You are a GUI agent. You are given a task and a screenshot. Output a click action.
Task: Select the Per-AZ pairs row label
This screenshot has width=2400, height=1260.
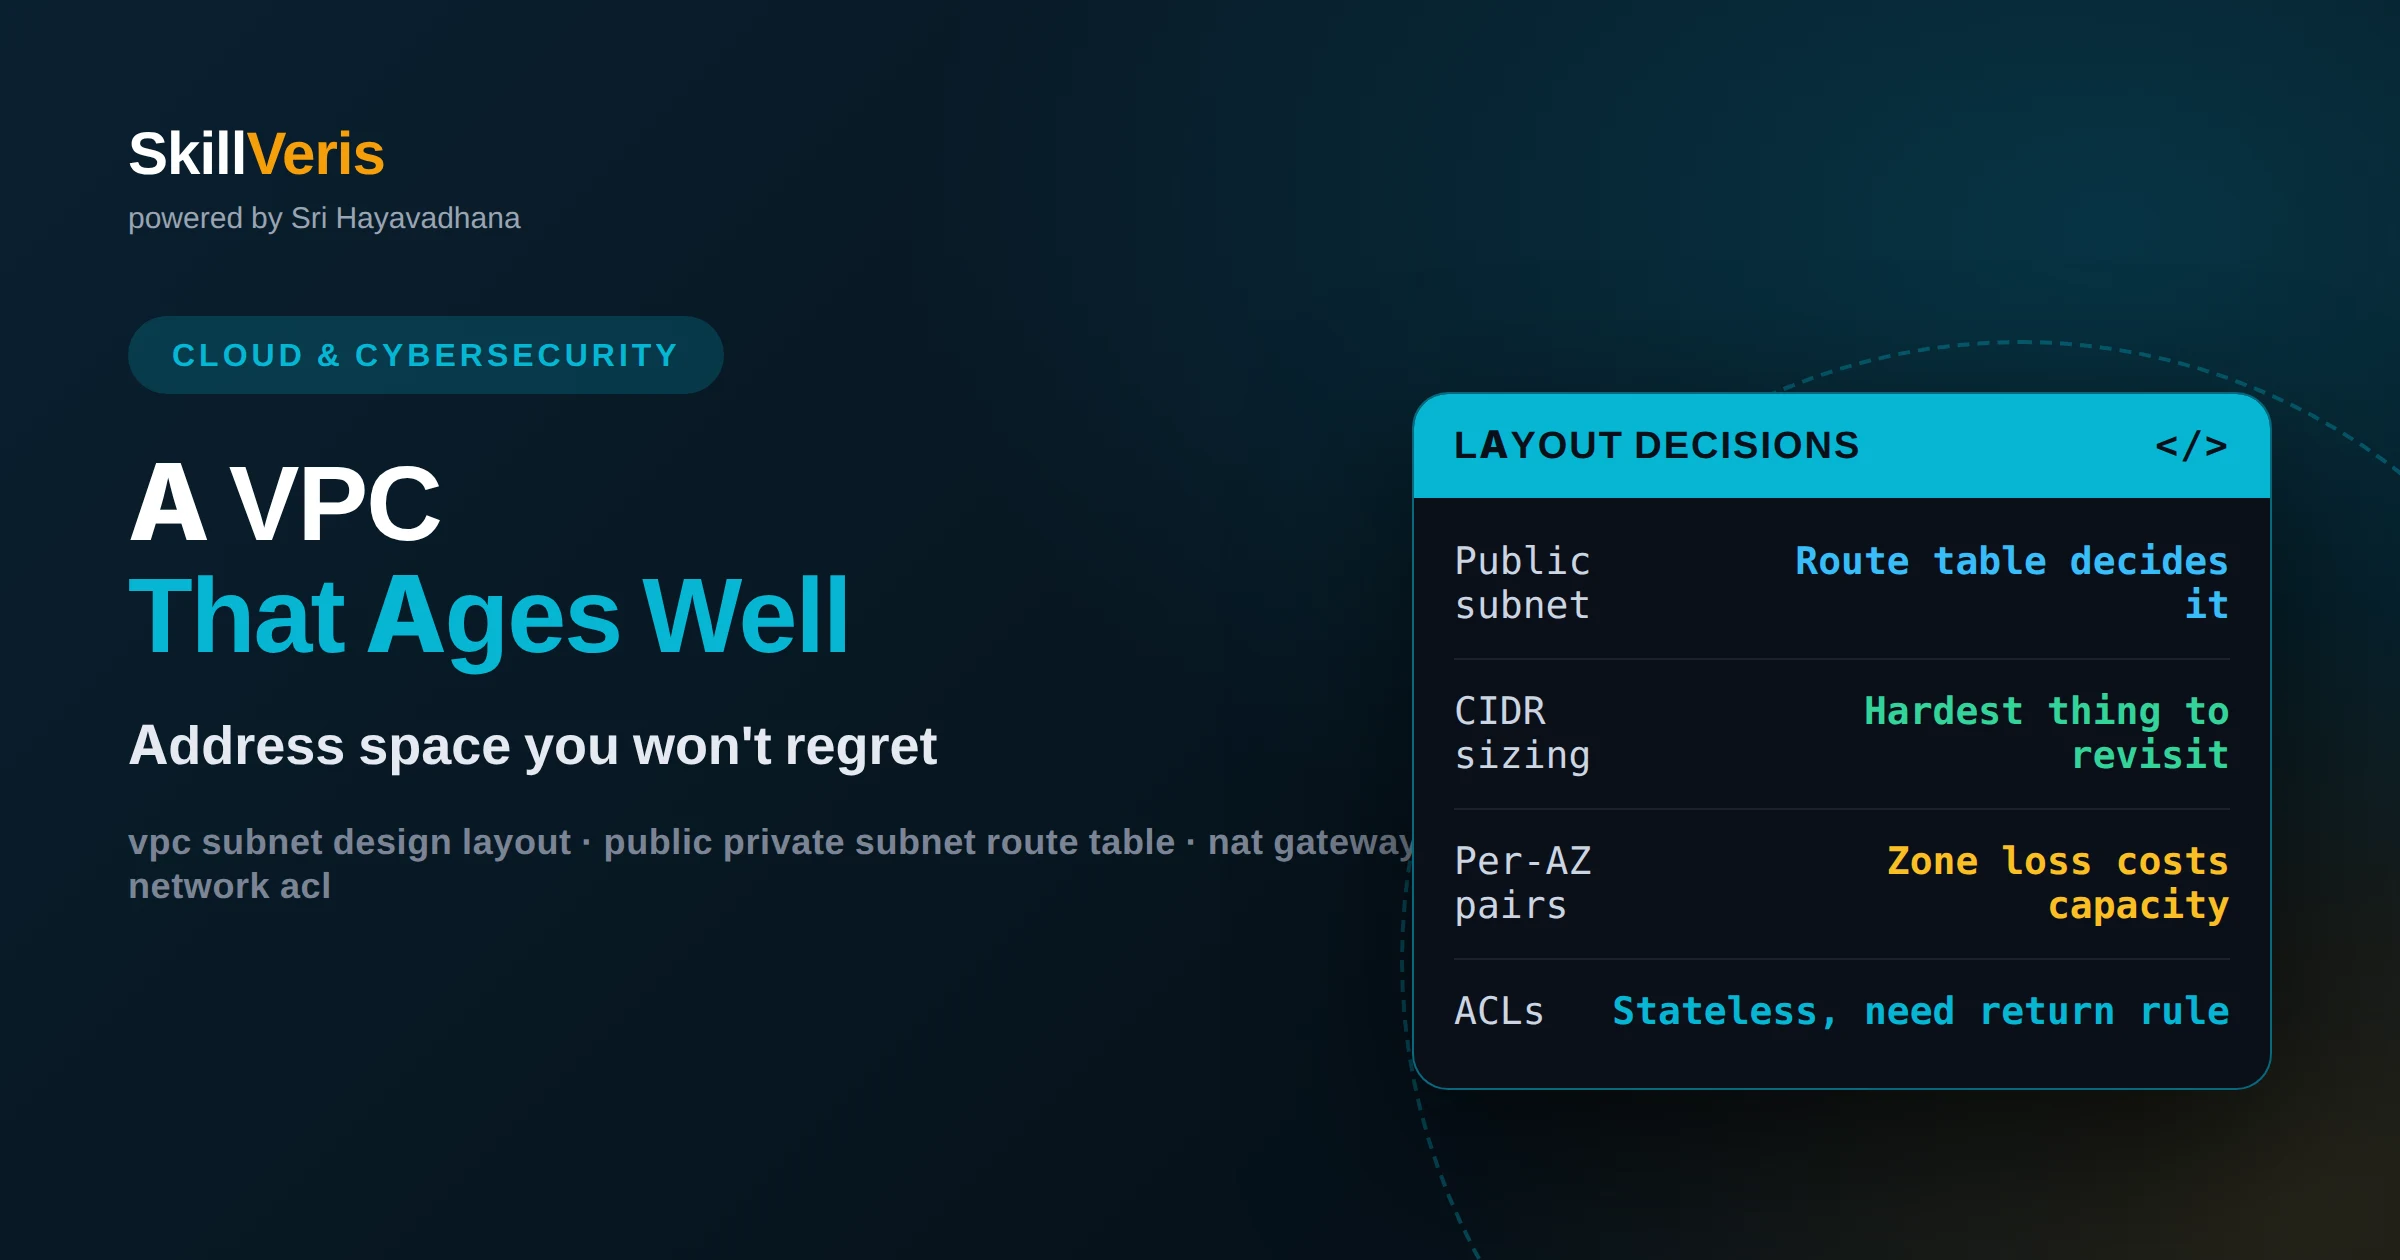coord(1522,883)
